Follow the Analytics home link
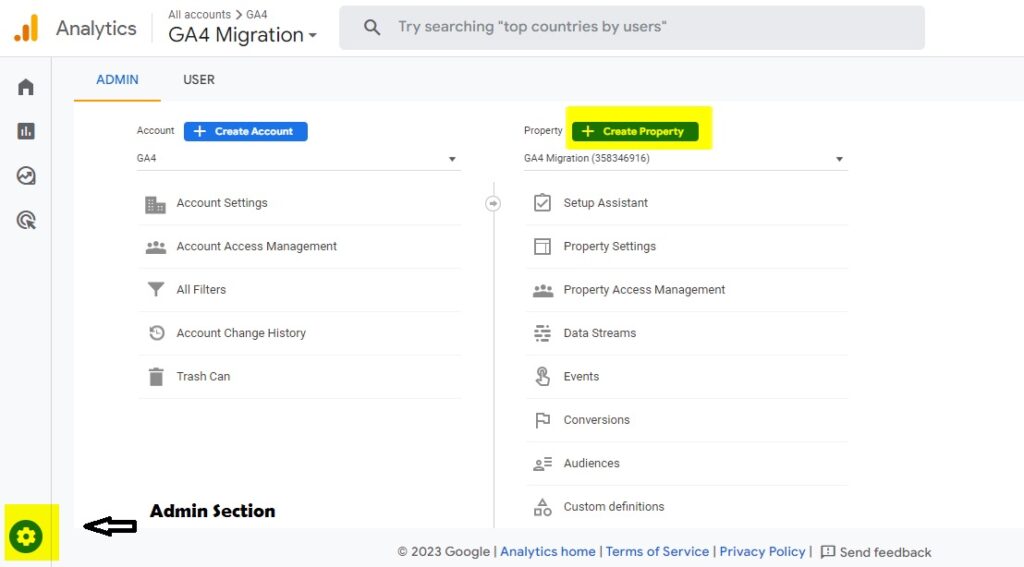 click(547, 551)
